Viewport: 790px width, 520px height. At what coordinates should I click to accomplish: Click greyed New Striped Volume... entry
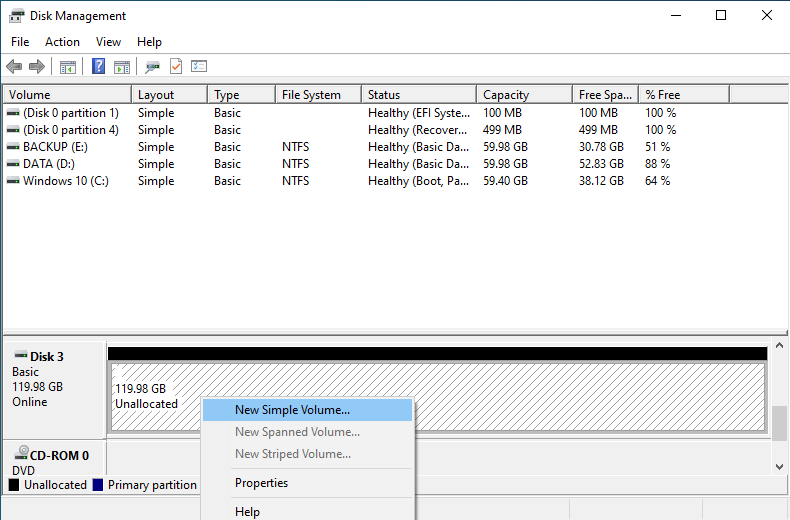click(x=307, y=453)
